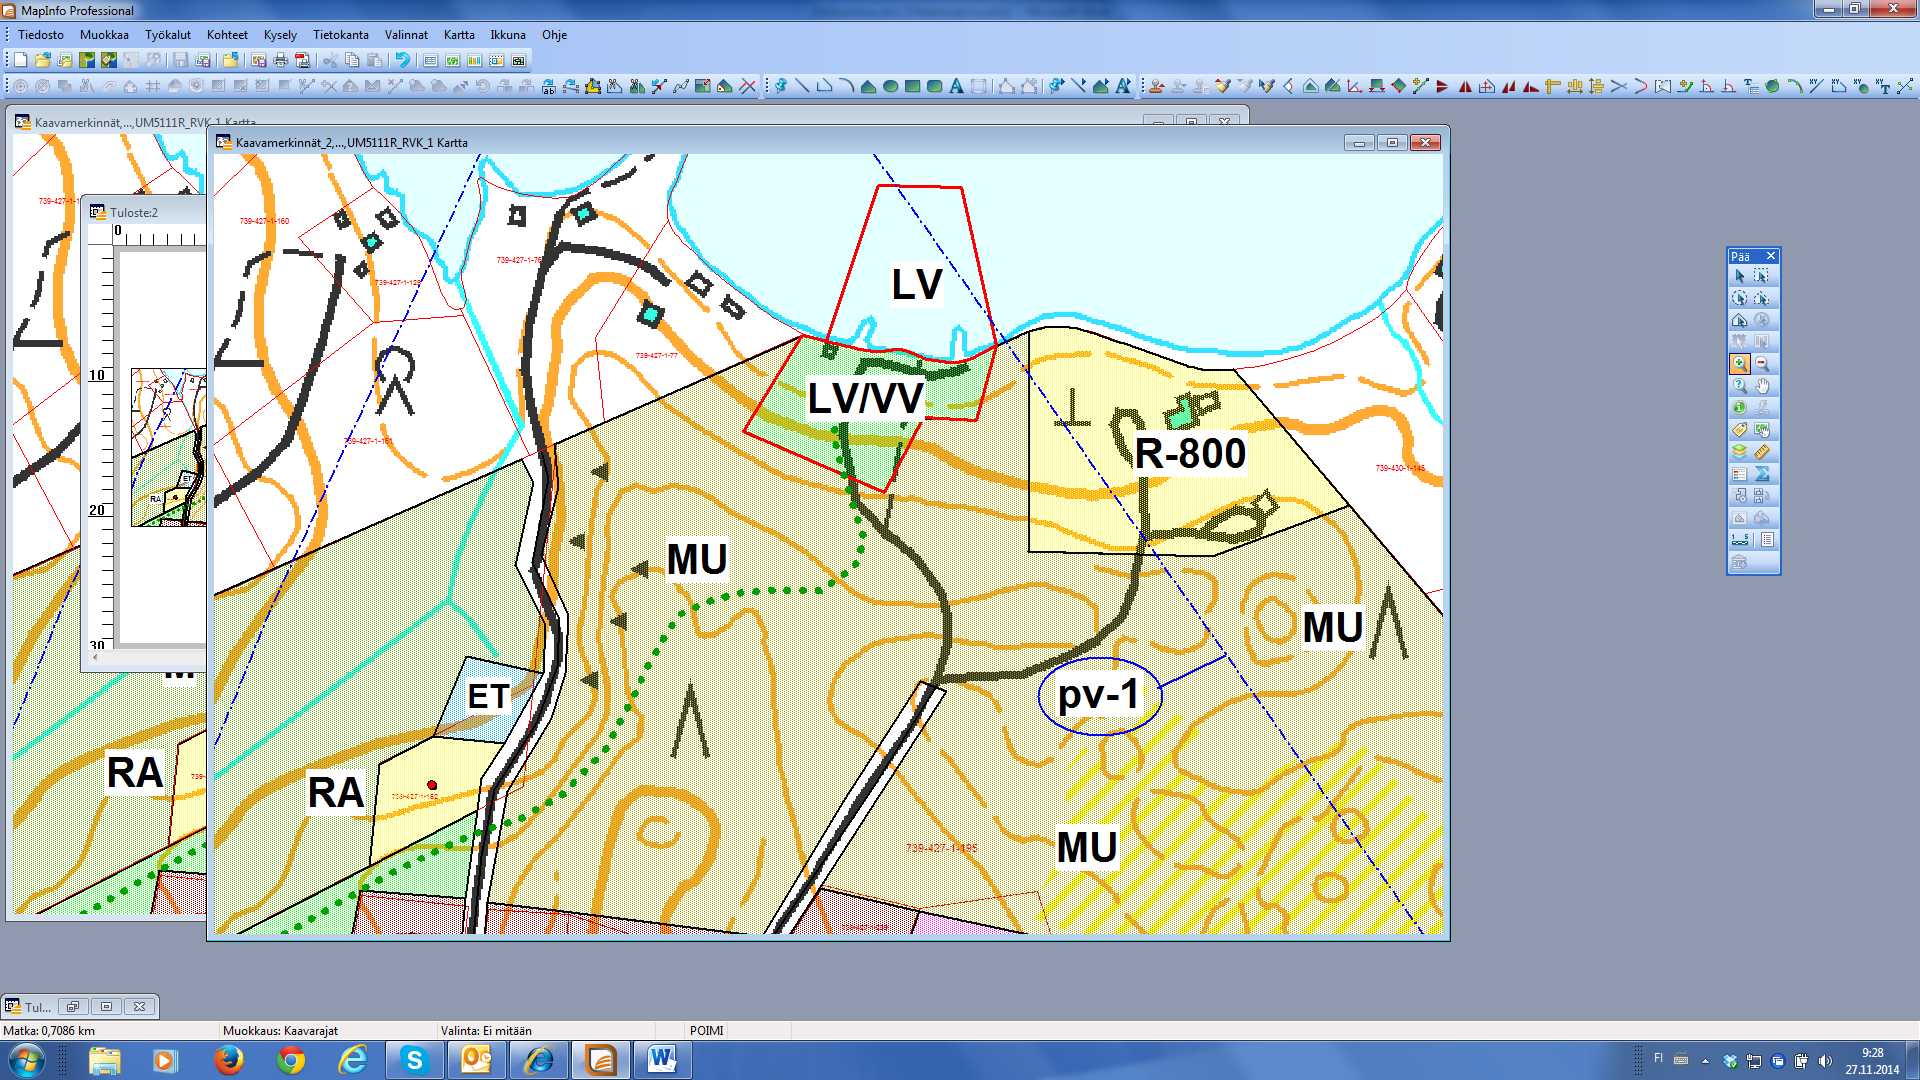Viewport: 1920px width, 1080px height.
Task: Open Layer Control from Pää toolbox
Action: [1740, 452]
